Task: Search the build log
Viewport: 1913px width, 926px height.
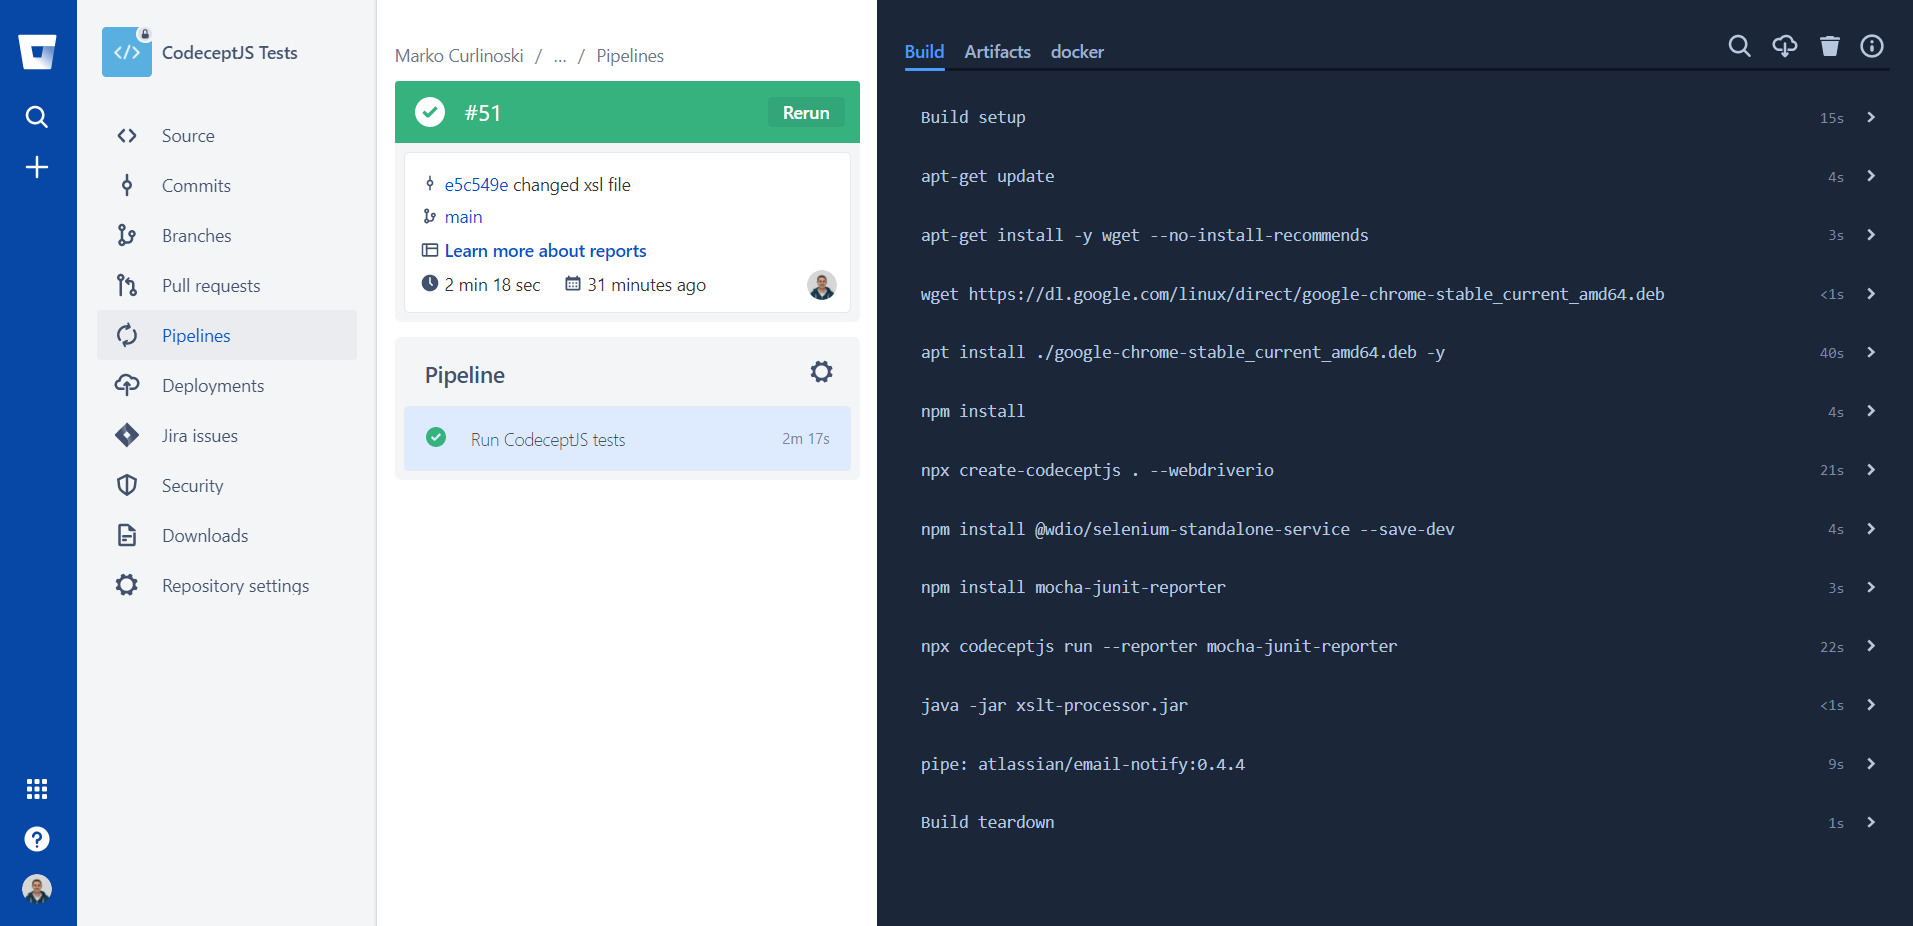Action: click(1740, 47)
